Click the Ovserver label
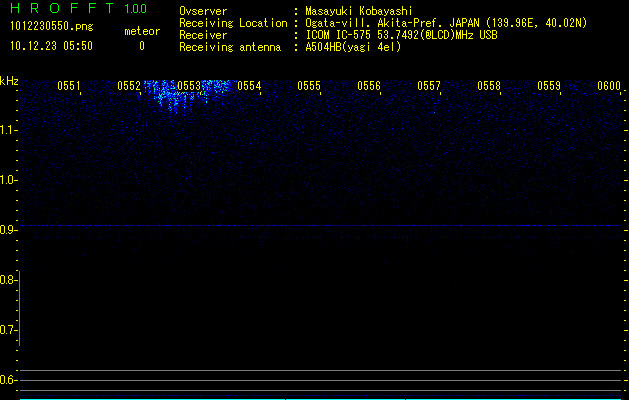The image size is (629, 400). coord(203,11)
